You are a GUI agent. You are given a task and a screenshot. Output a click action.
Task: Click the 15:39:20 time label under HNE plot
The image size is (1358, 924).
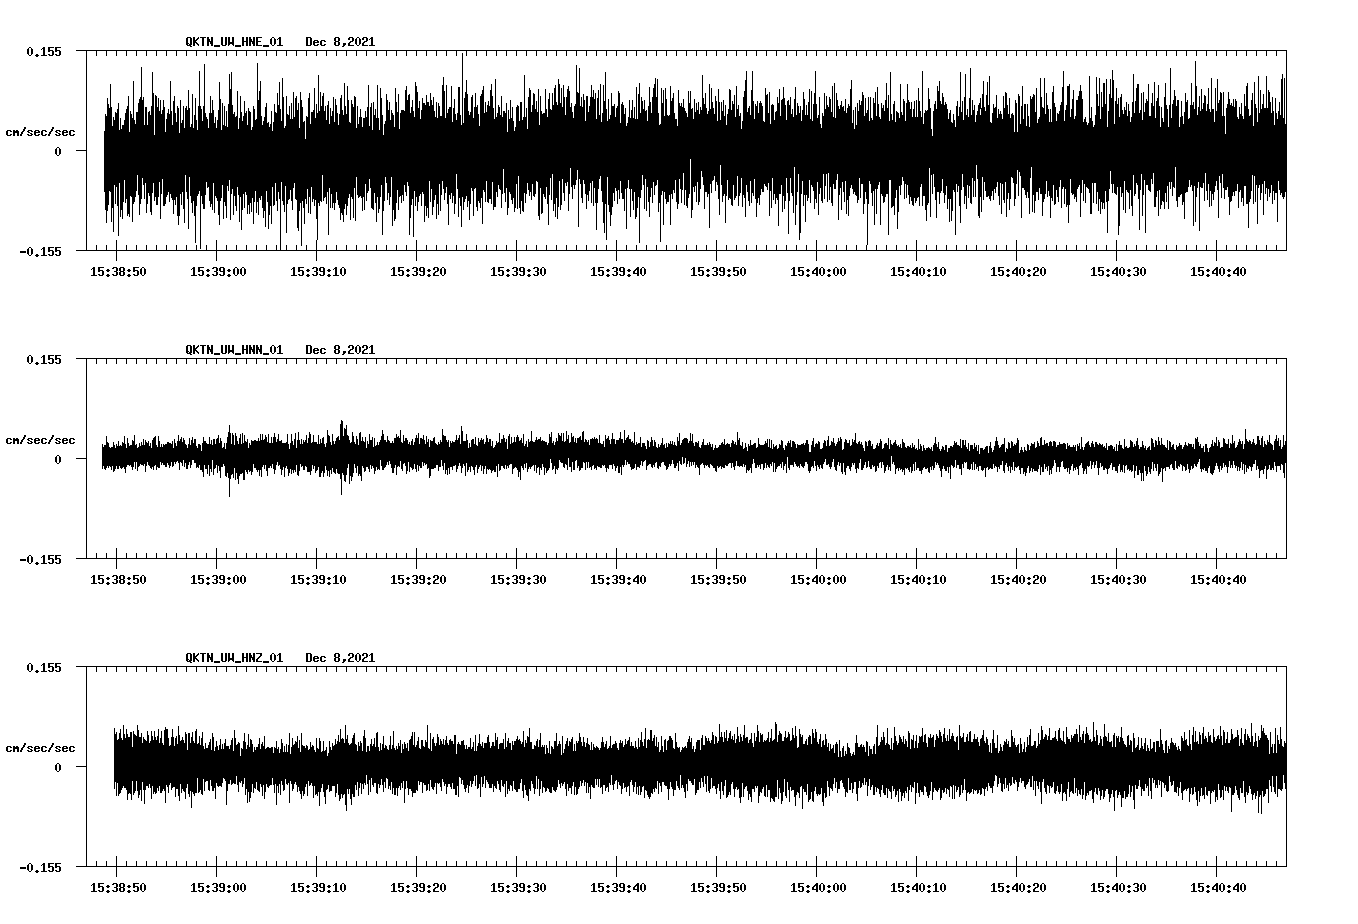418,272
